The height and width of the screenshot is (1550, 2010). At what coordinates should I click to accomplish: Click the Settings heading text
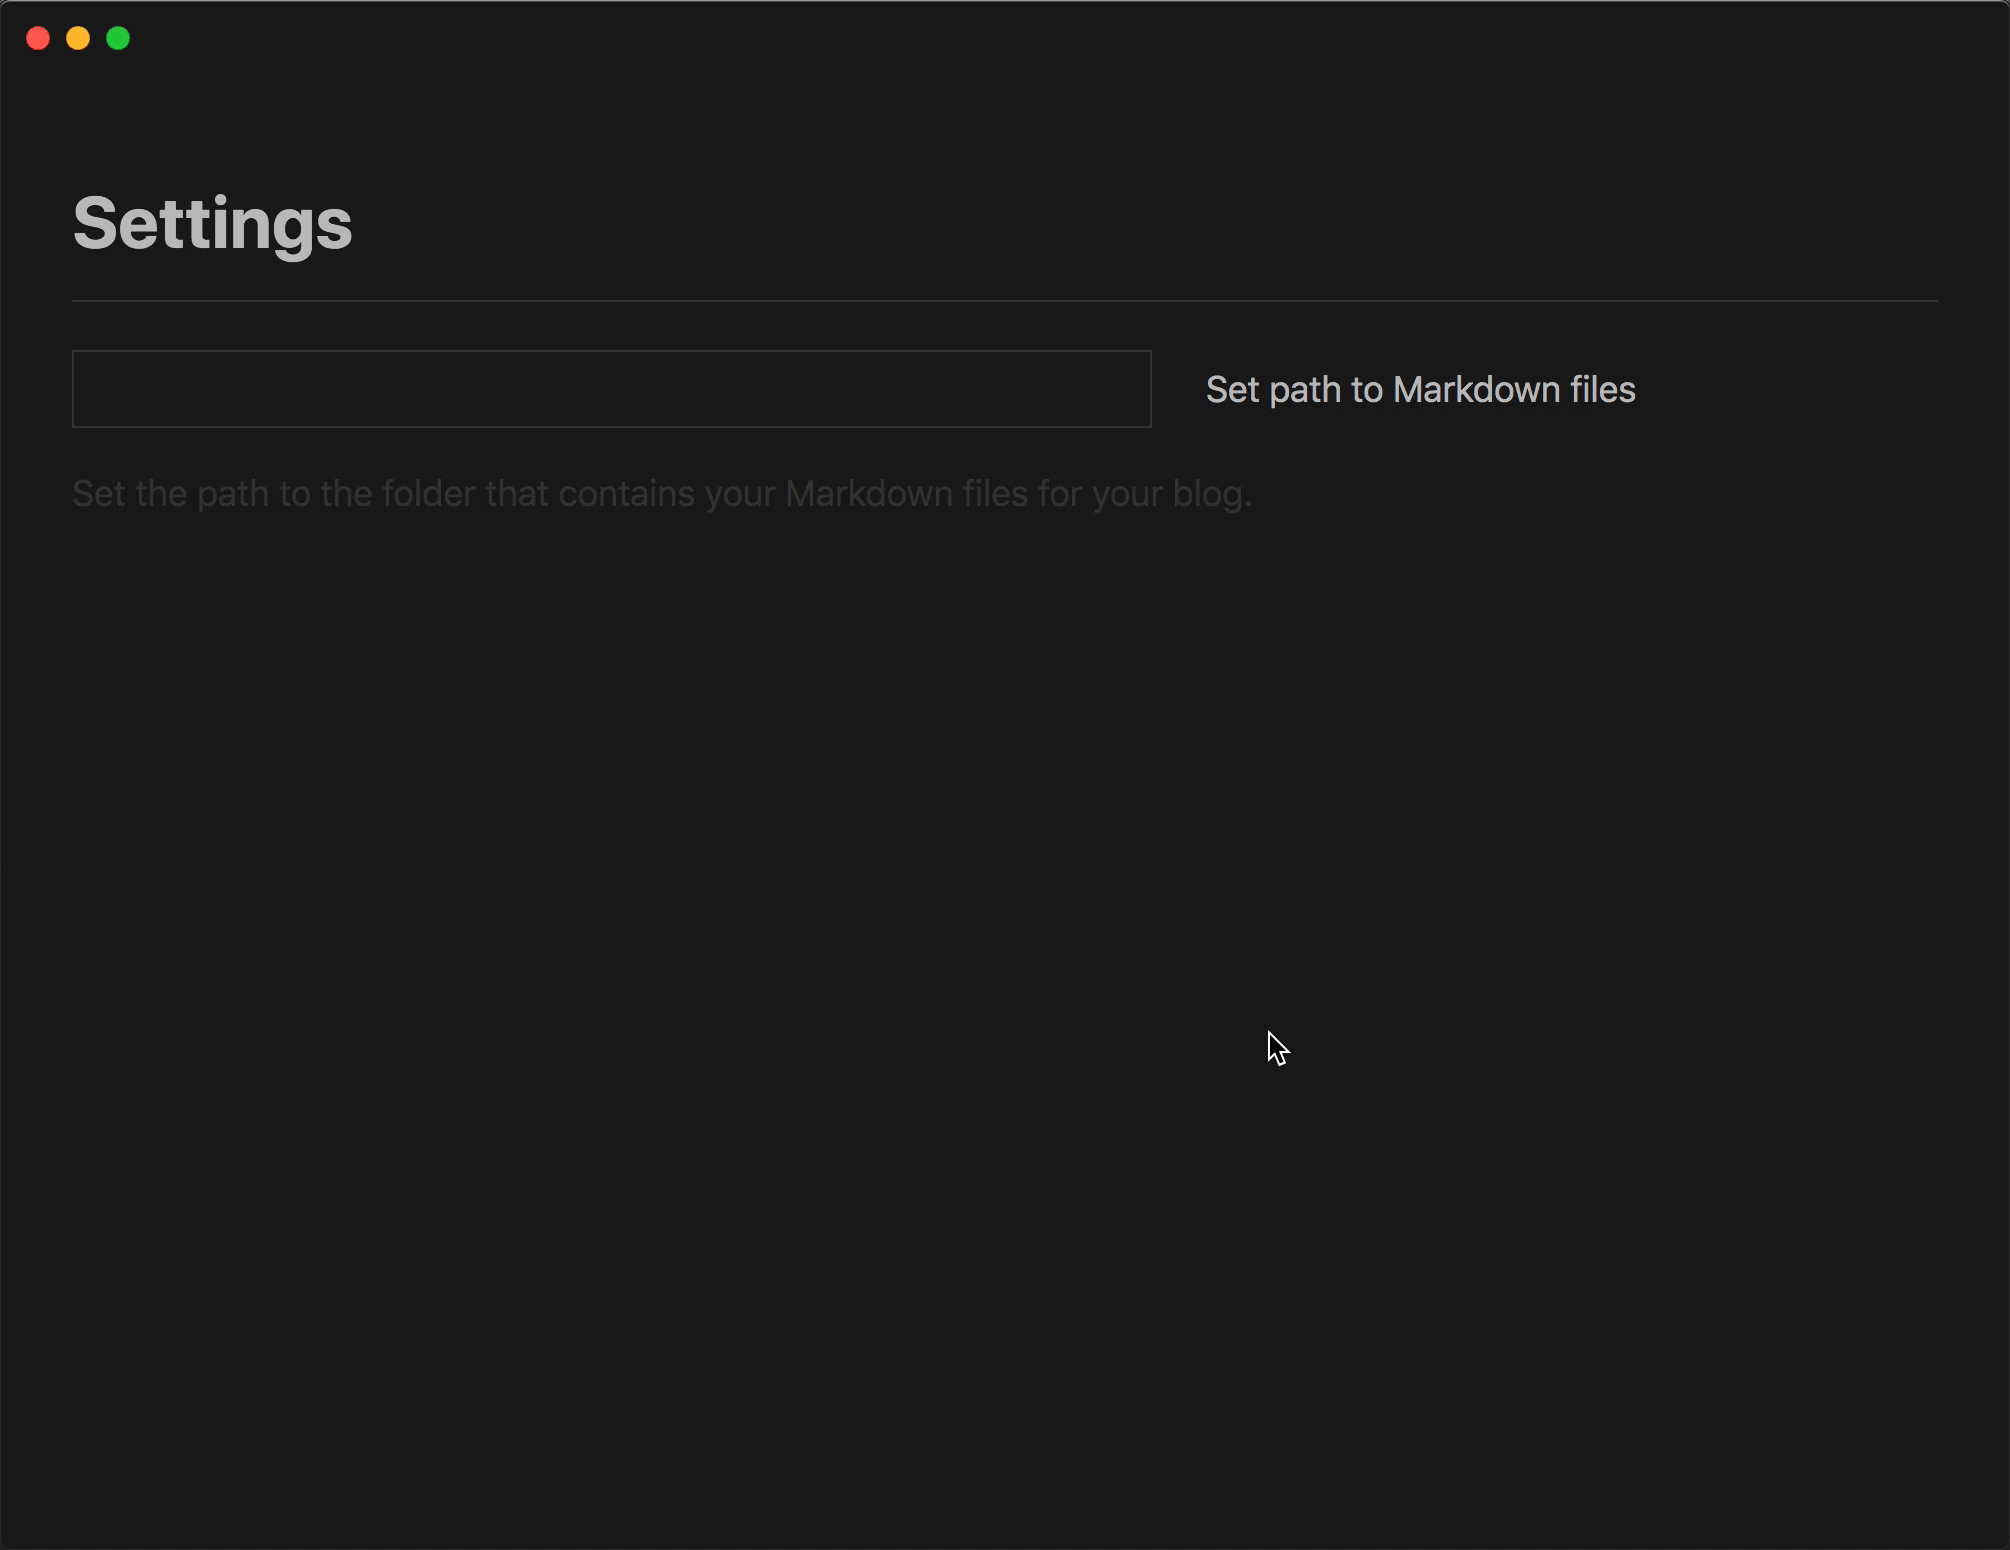click(x=212, y=223)
